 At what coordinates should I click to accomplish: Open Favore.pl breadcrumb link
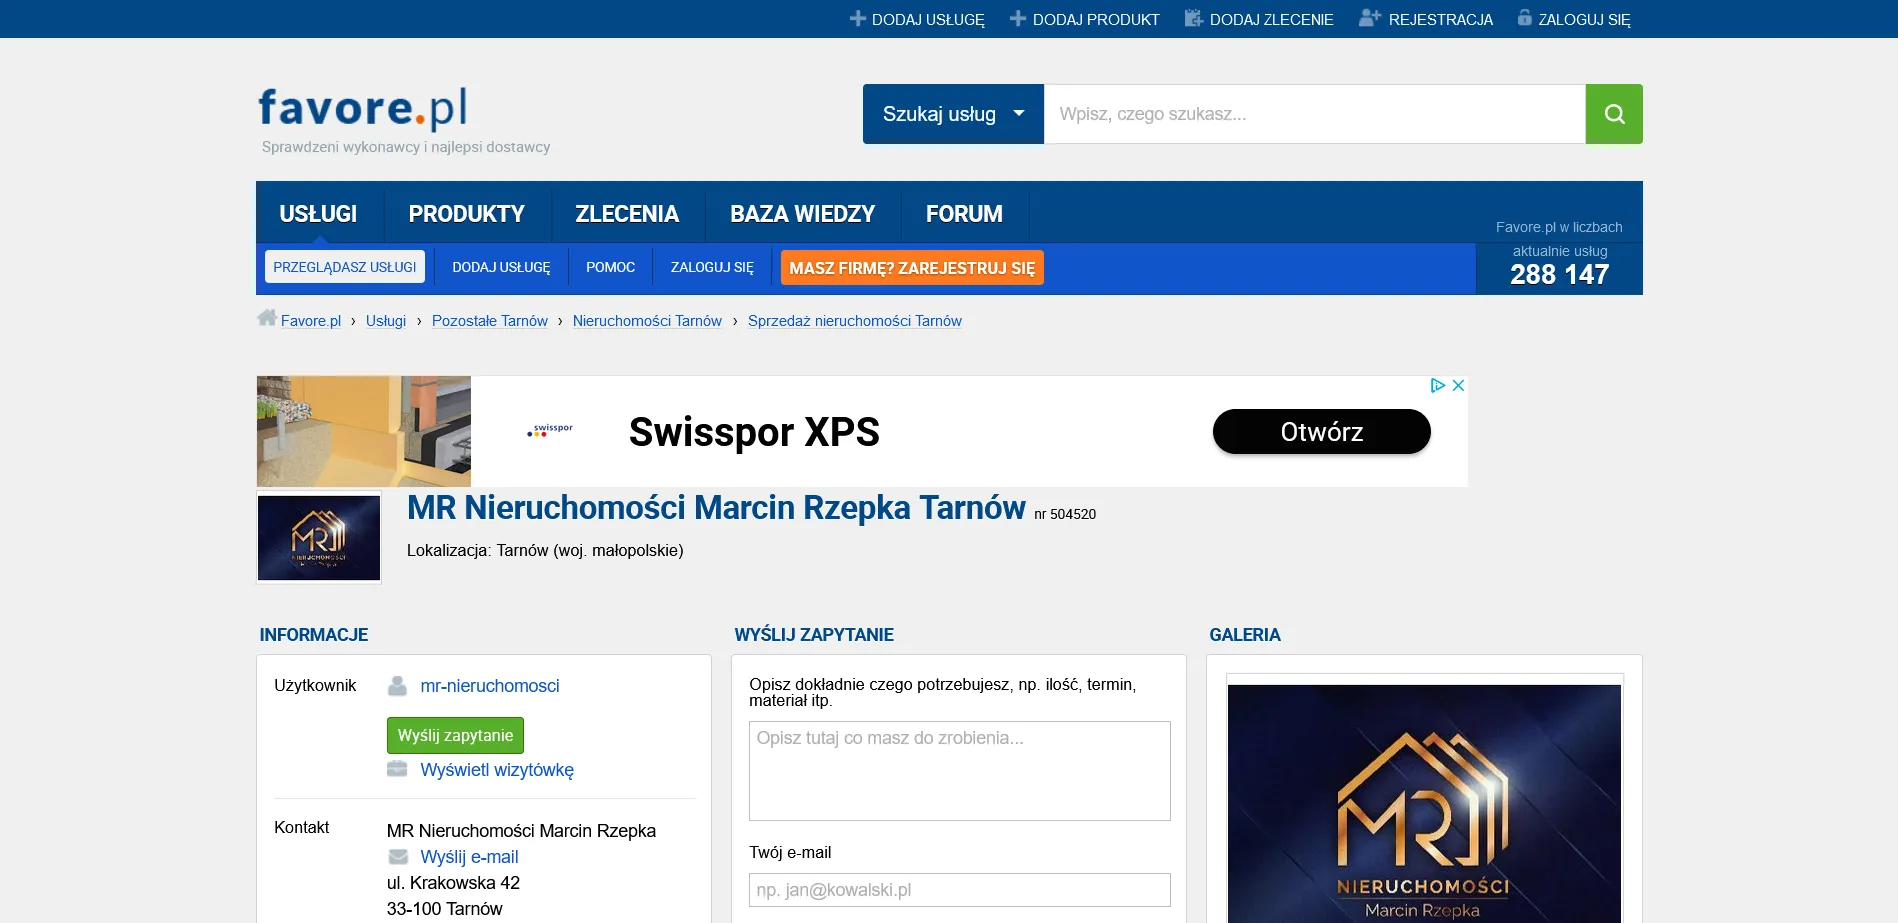click(311, 321)
